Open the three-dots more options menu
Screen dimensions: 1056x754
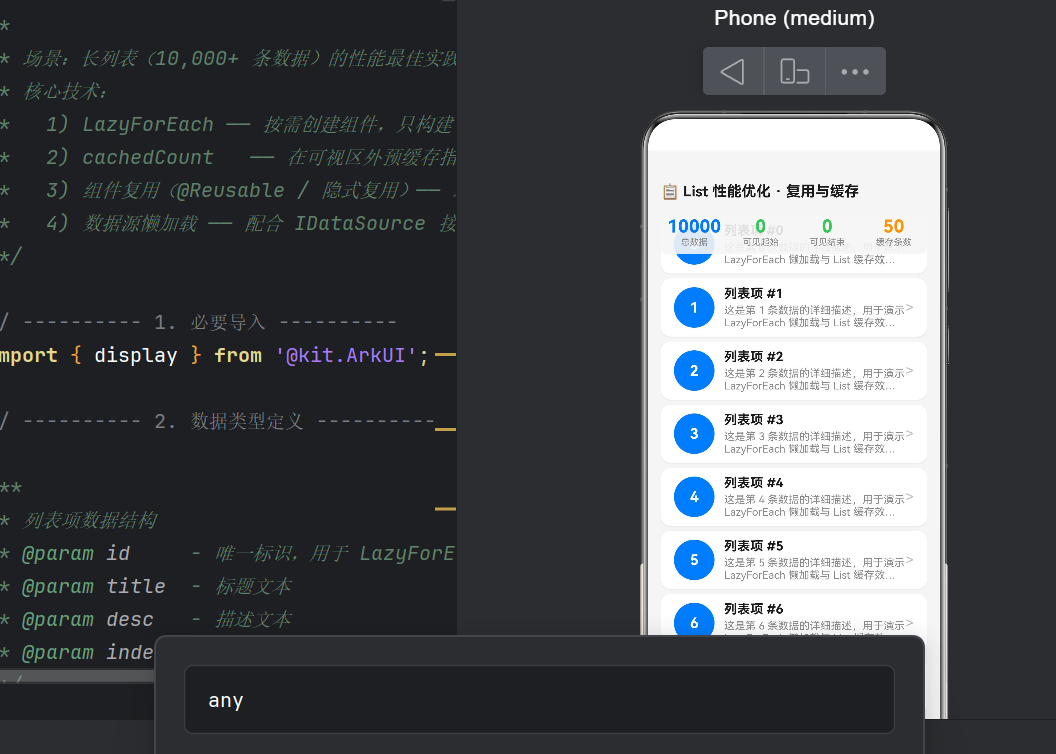click(x=855, y=71)
